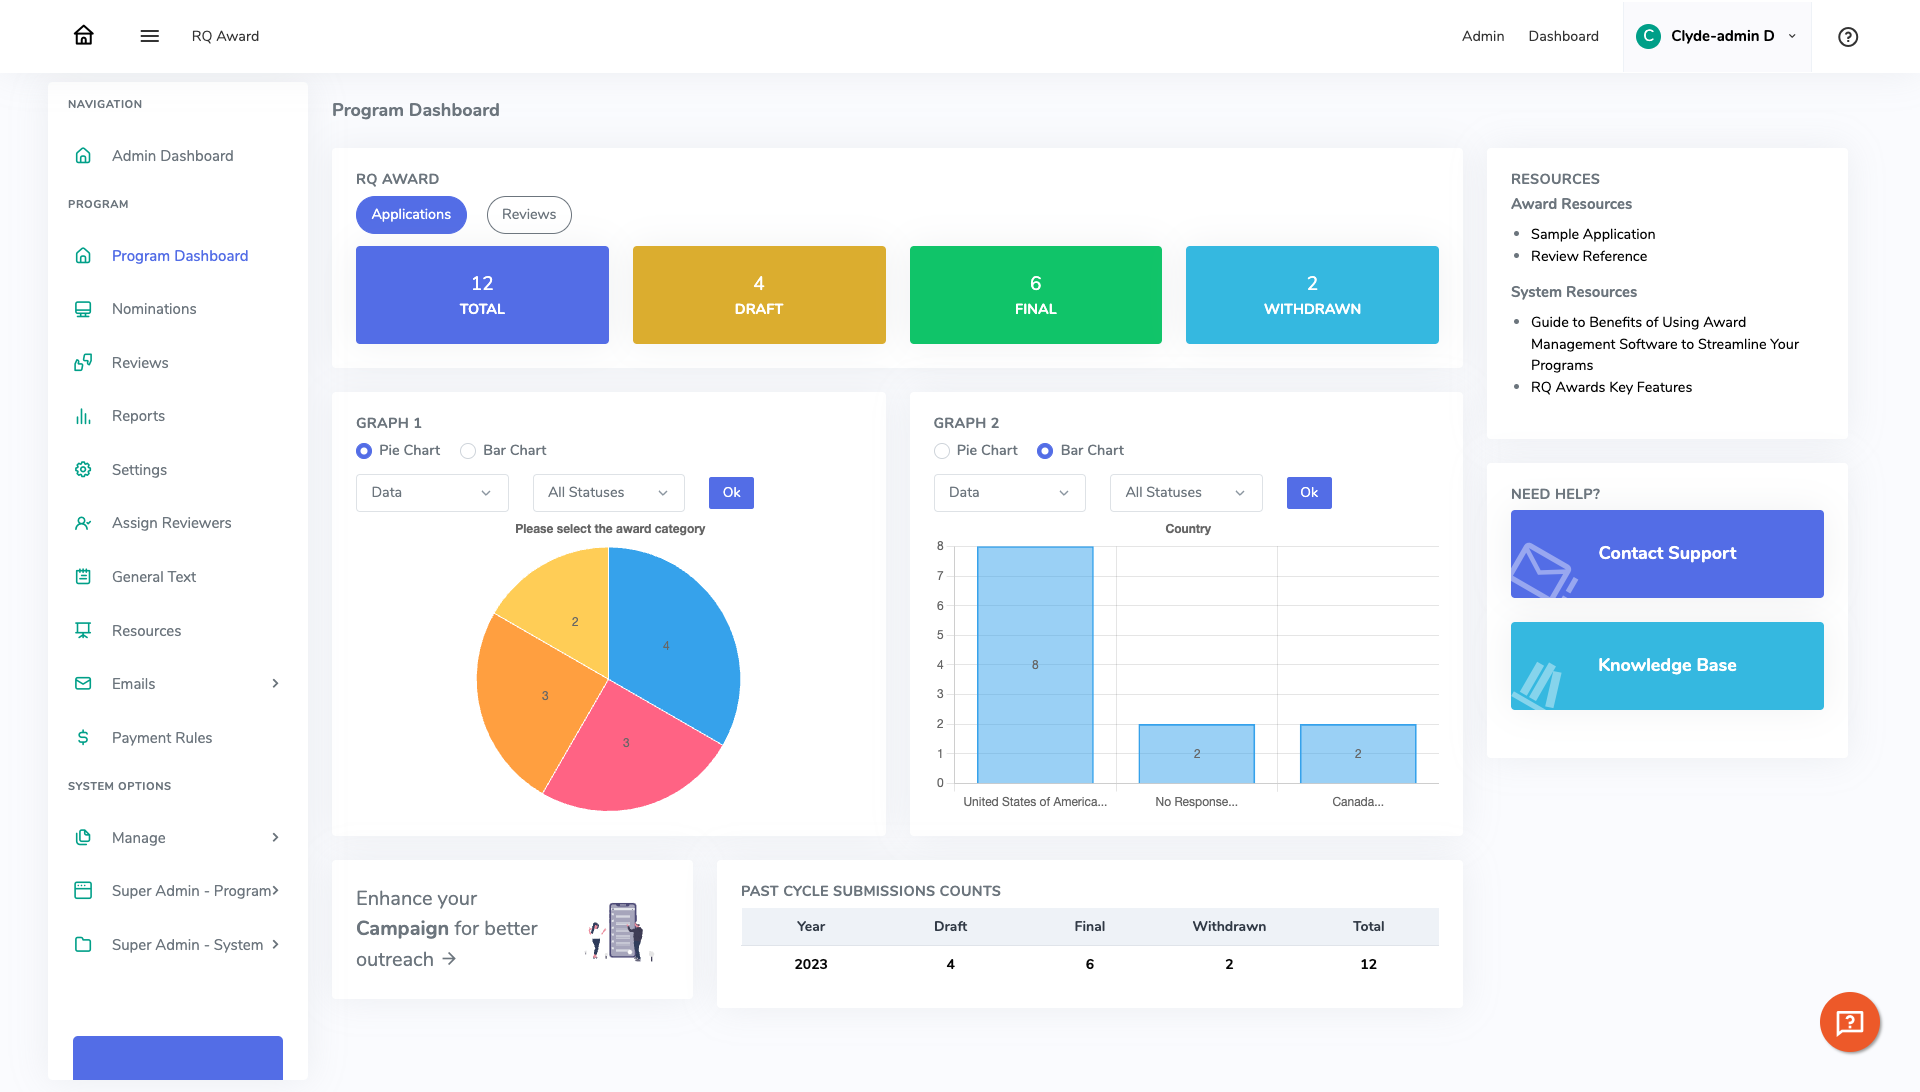This screenshot has width=1920, height=1092.
Task: Select the Assign Reviewers people icon
Action: pos(84,522)
